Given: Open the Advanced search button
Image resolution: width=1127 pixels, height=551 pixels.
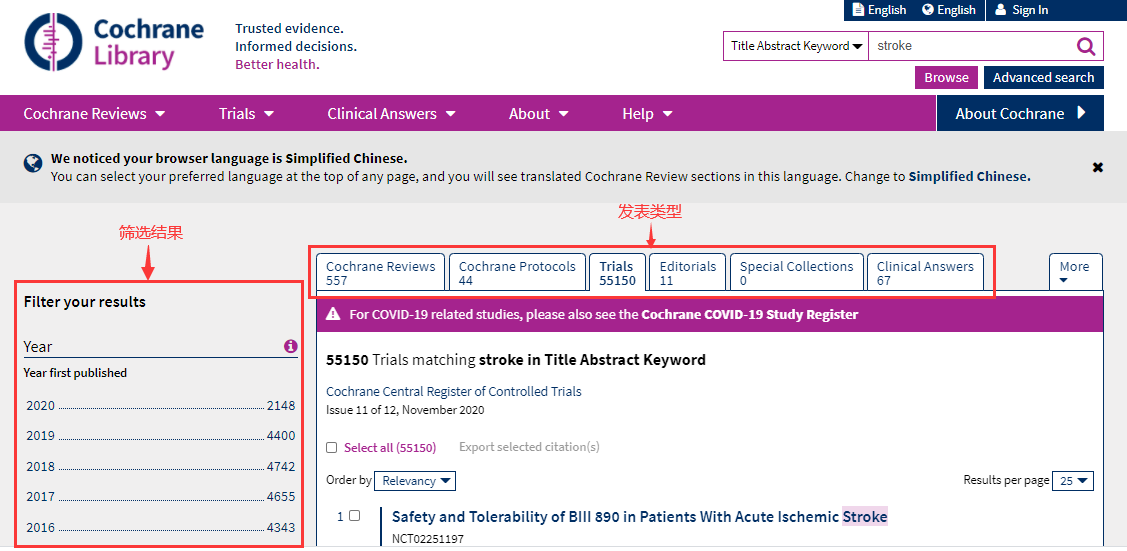Looking at the screenshot, I should click(x=1043, y=78).
